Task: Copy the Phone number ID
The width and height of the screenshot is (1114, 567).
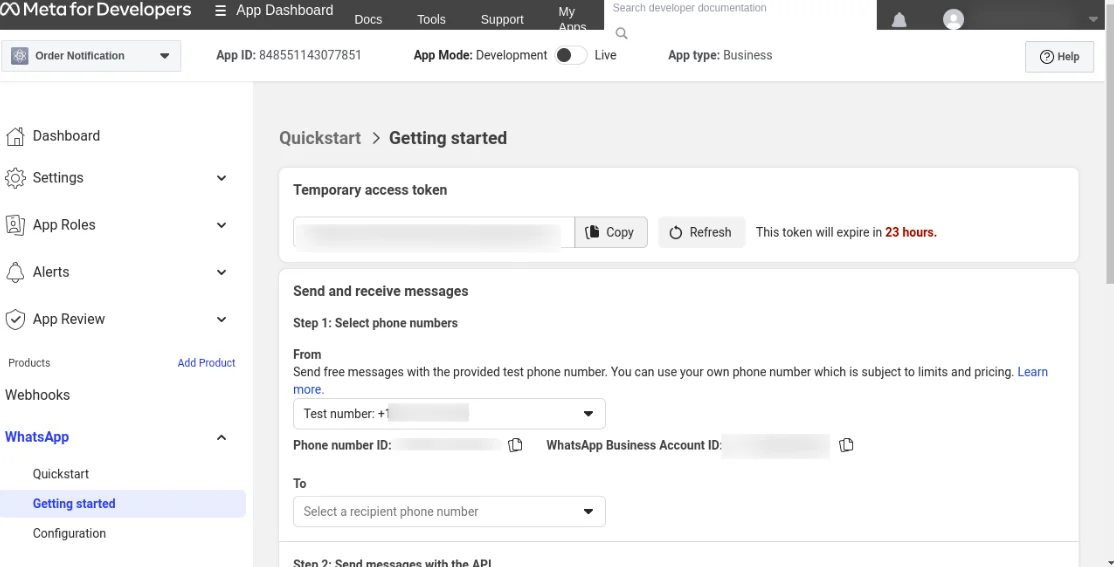Action: coord(516,445)
